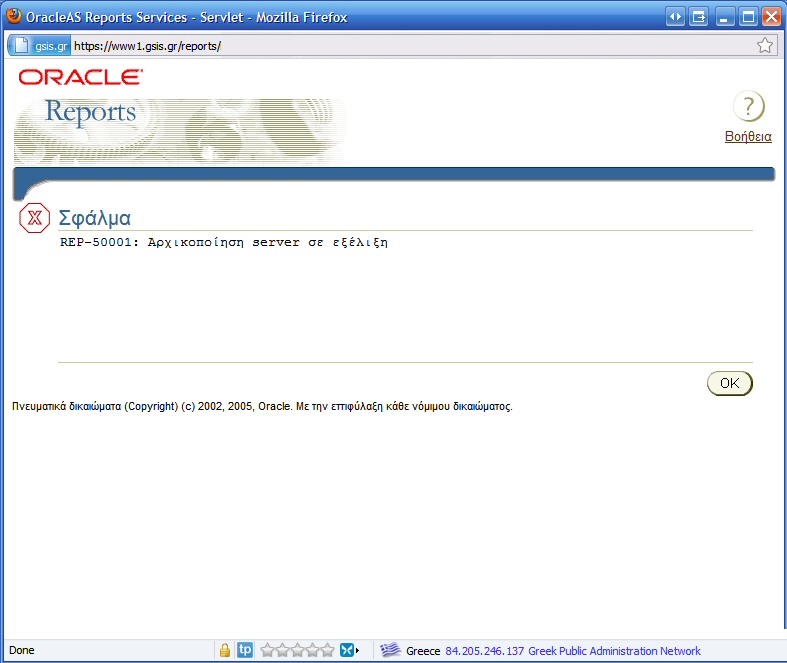
Task: Click the REP-50001 error message text
Action: point(224,242)
